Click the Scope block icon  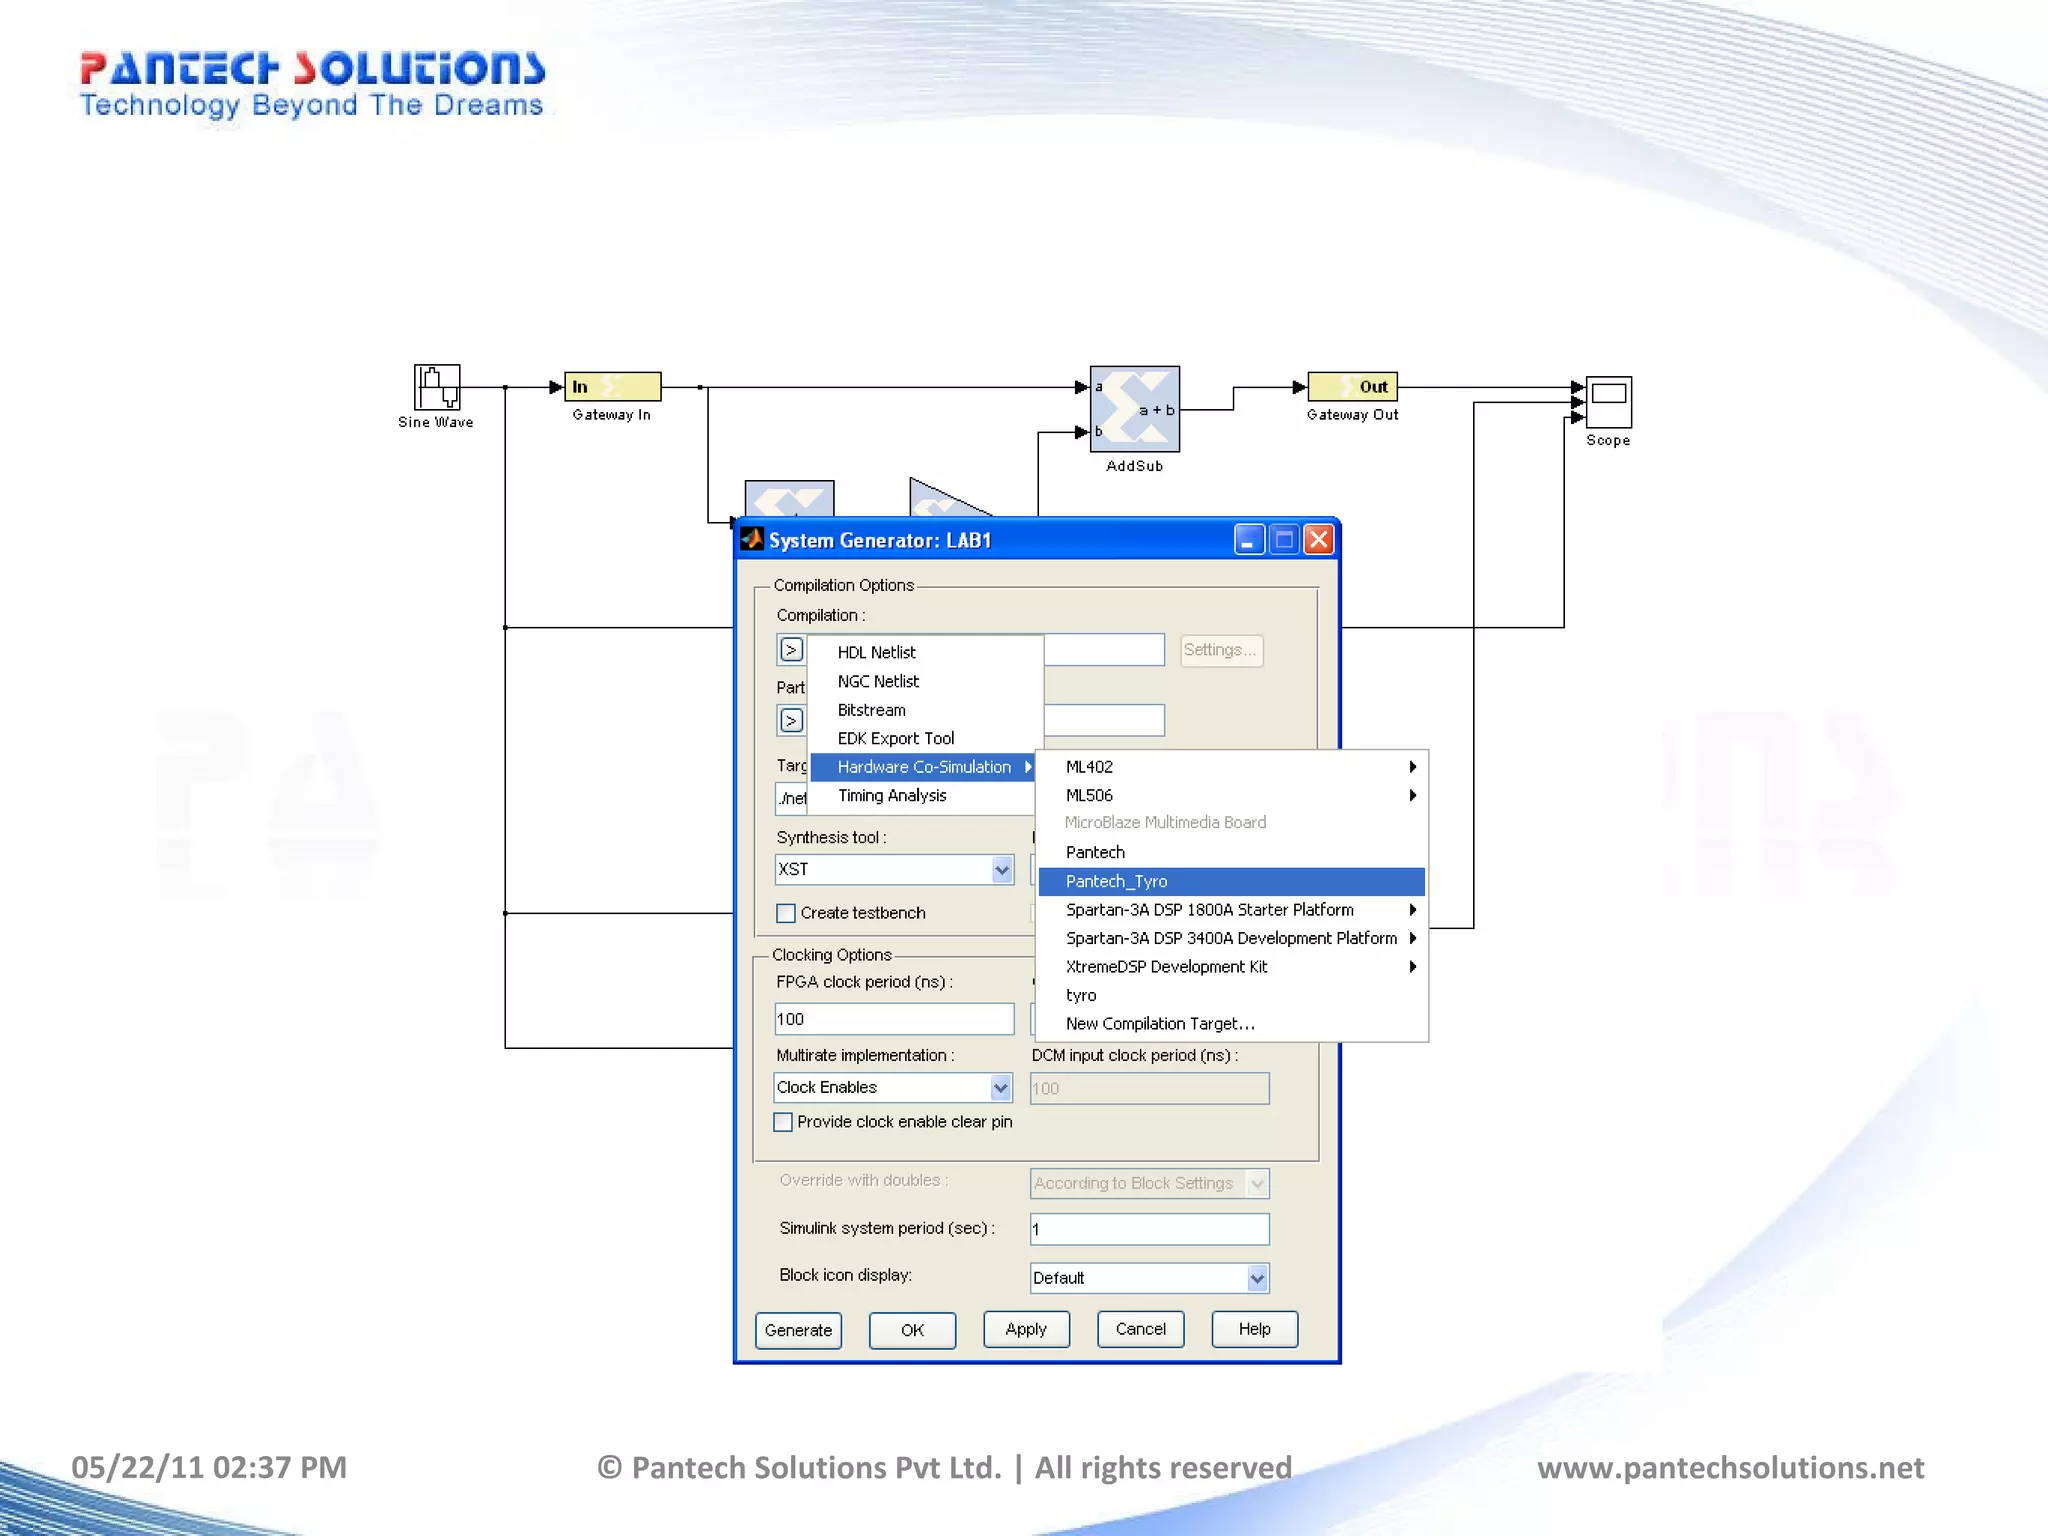[1608, 402]
